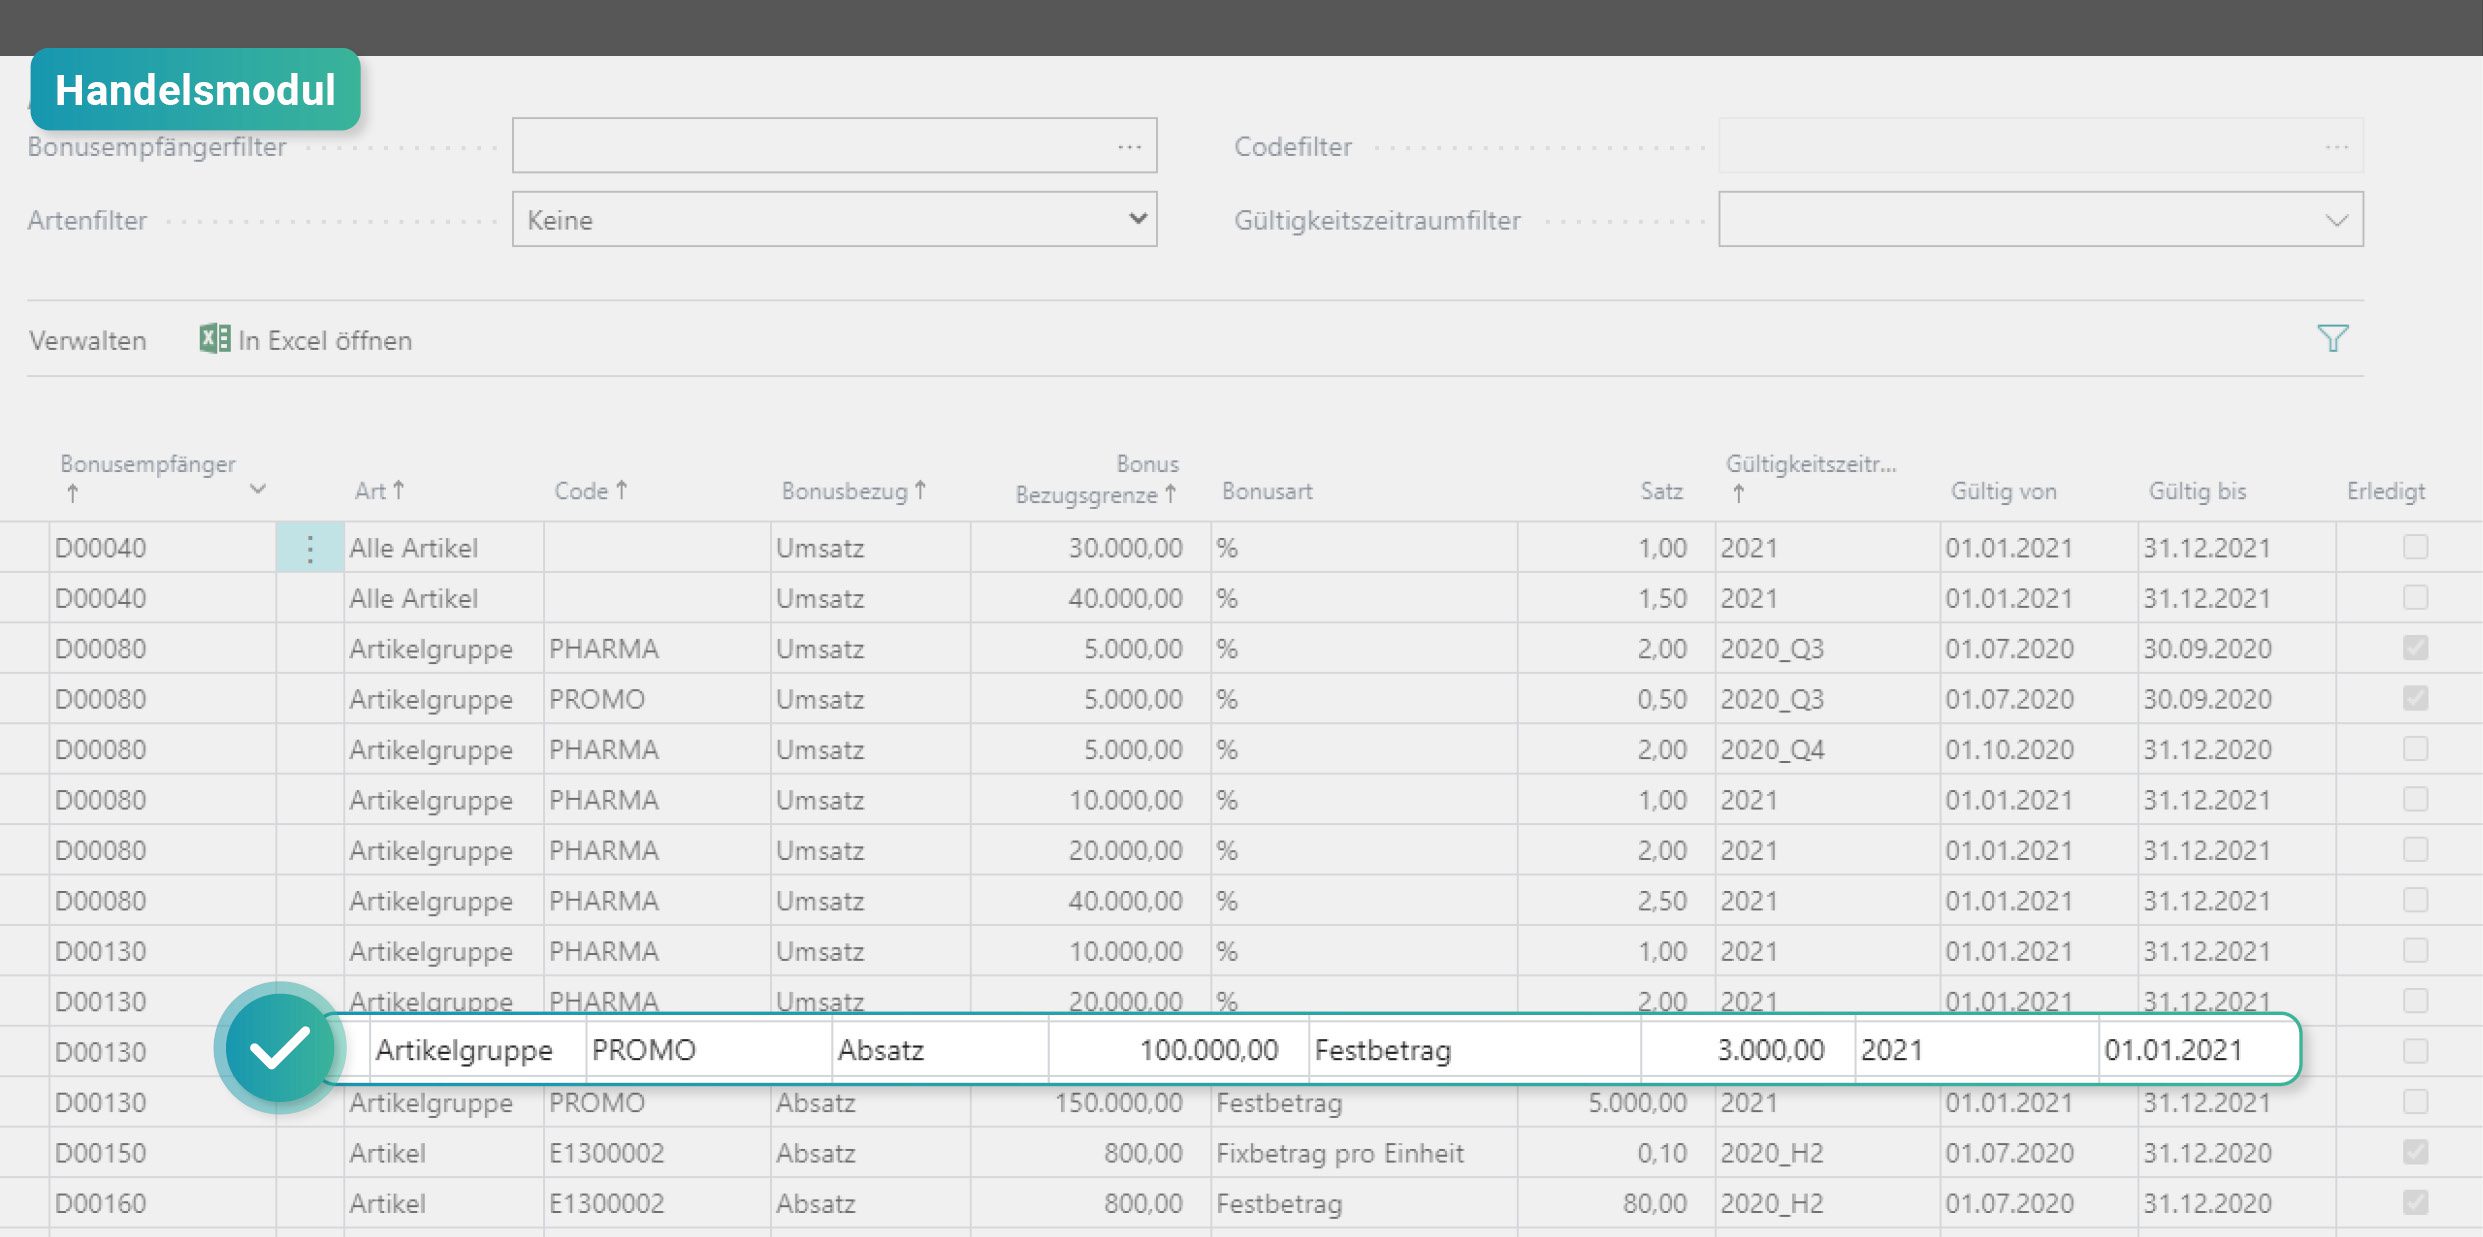The width and height of the screenshot is (2483, 1237).
Task: Expand the Gültigkeitszeitraumfilter dropdown
Action: (2336, 220)
